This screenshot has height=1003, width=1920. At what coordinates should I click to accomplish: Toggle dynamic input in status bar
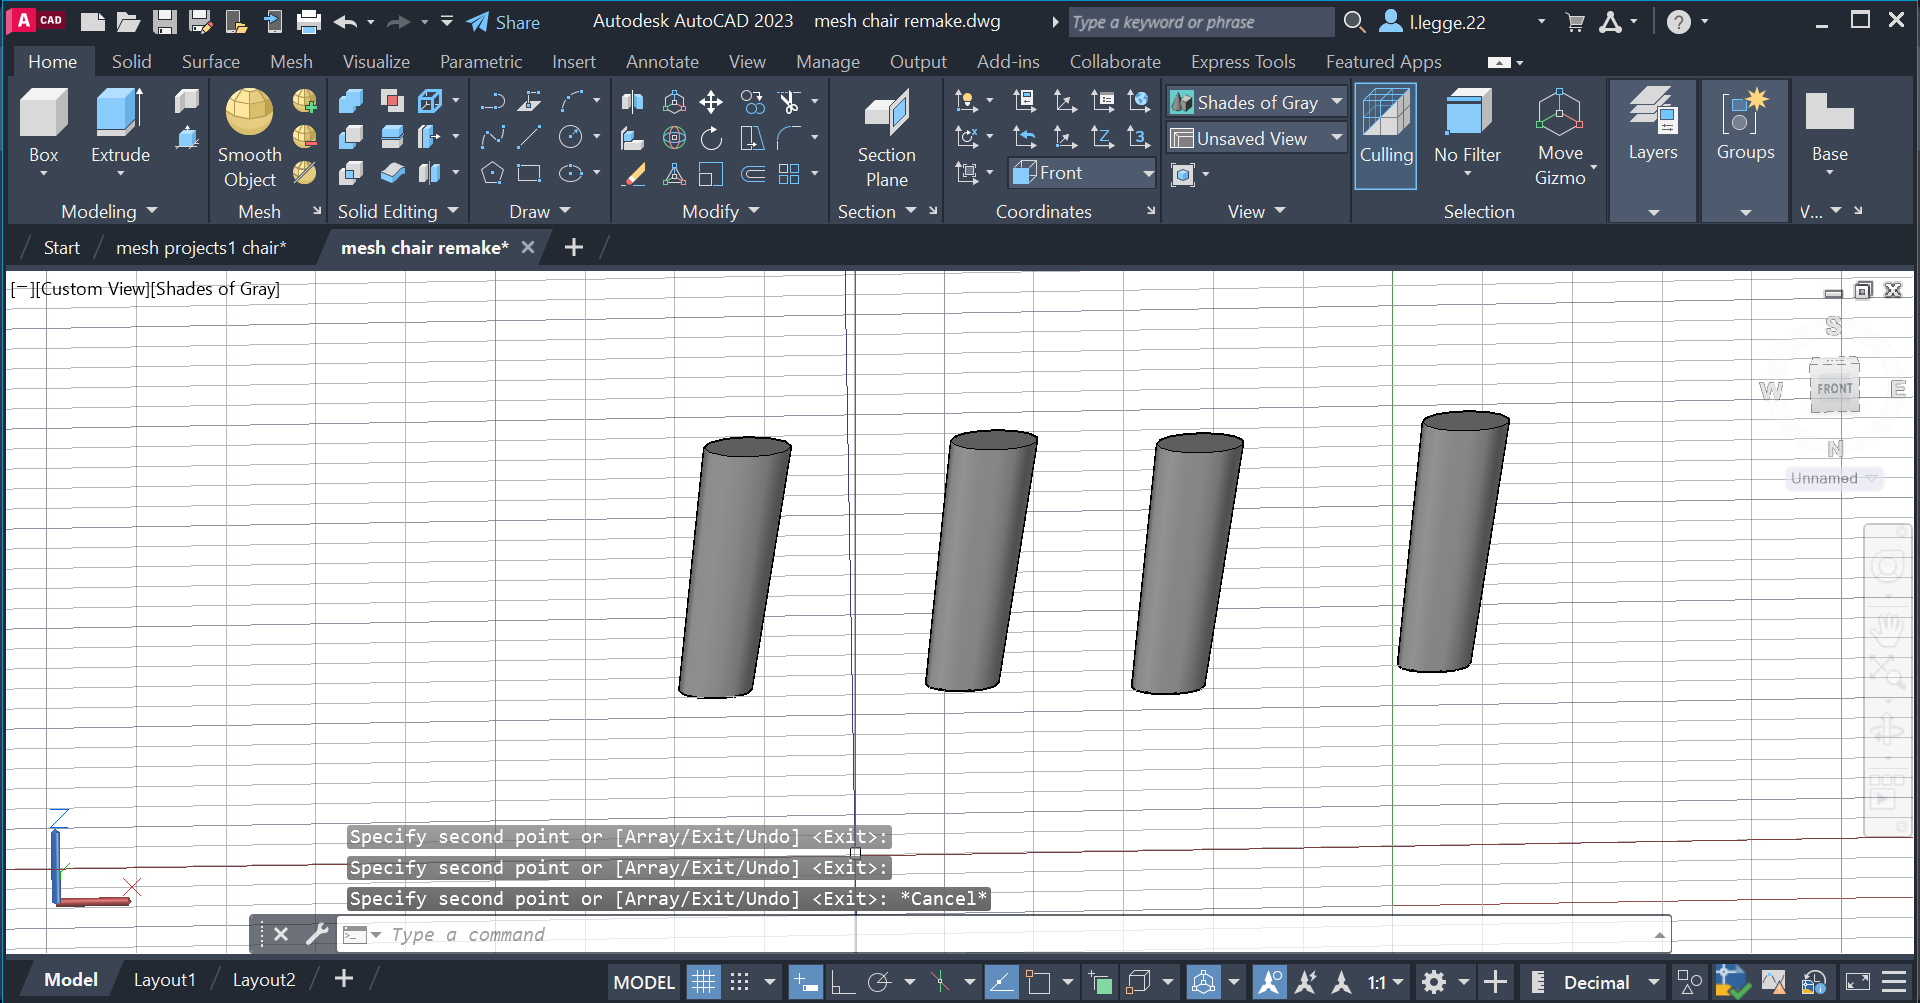(805, 982)
